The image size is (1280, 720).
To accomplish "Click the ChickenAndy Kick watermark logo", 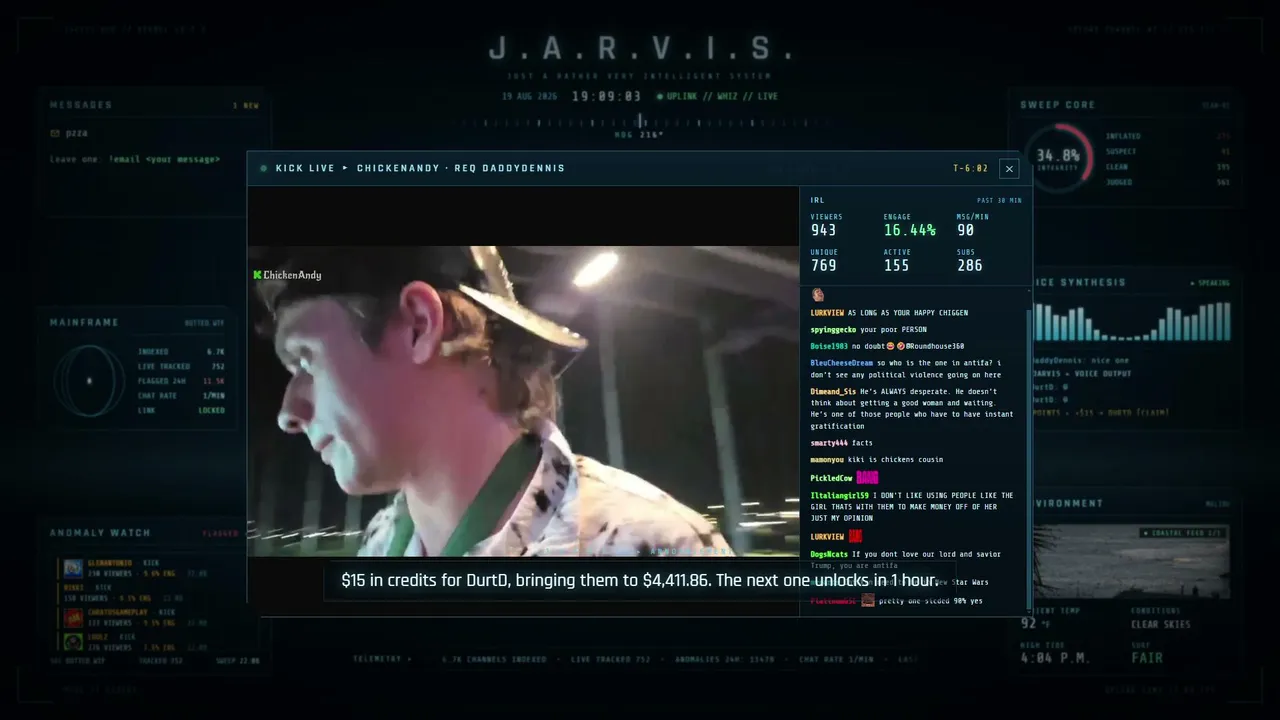I will 288,275.
